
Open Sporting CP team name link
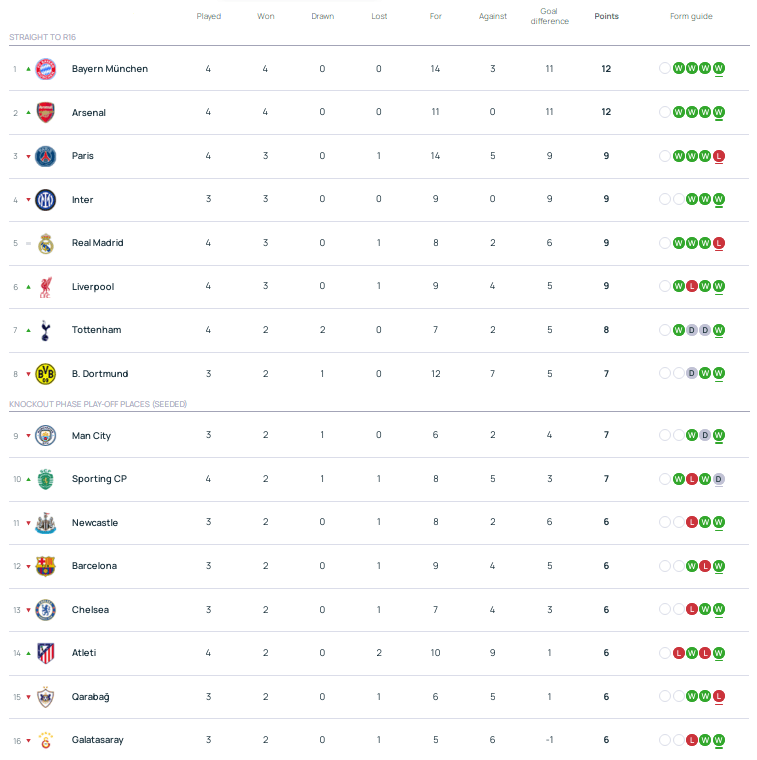click(x=99, y=479)
